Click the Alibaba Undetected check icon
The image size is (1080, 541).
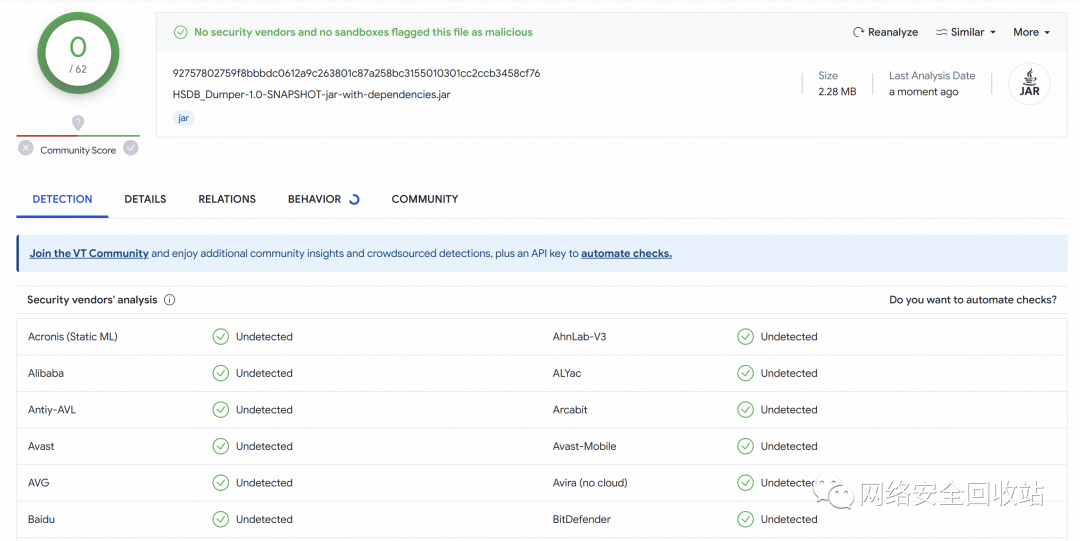click(x=220, y=374)
